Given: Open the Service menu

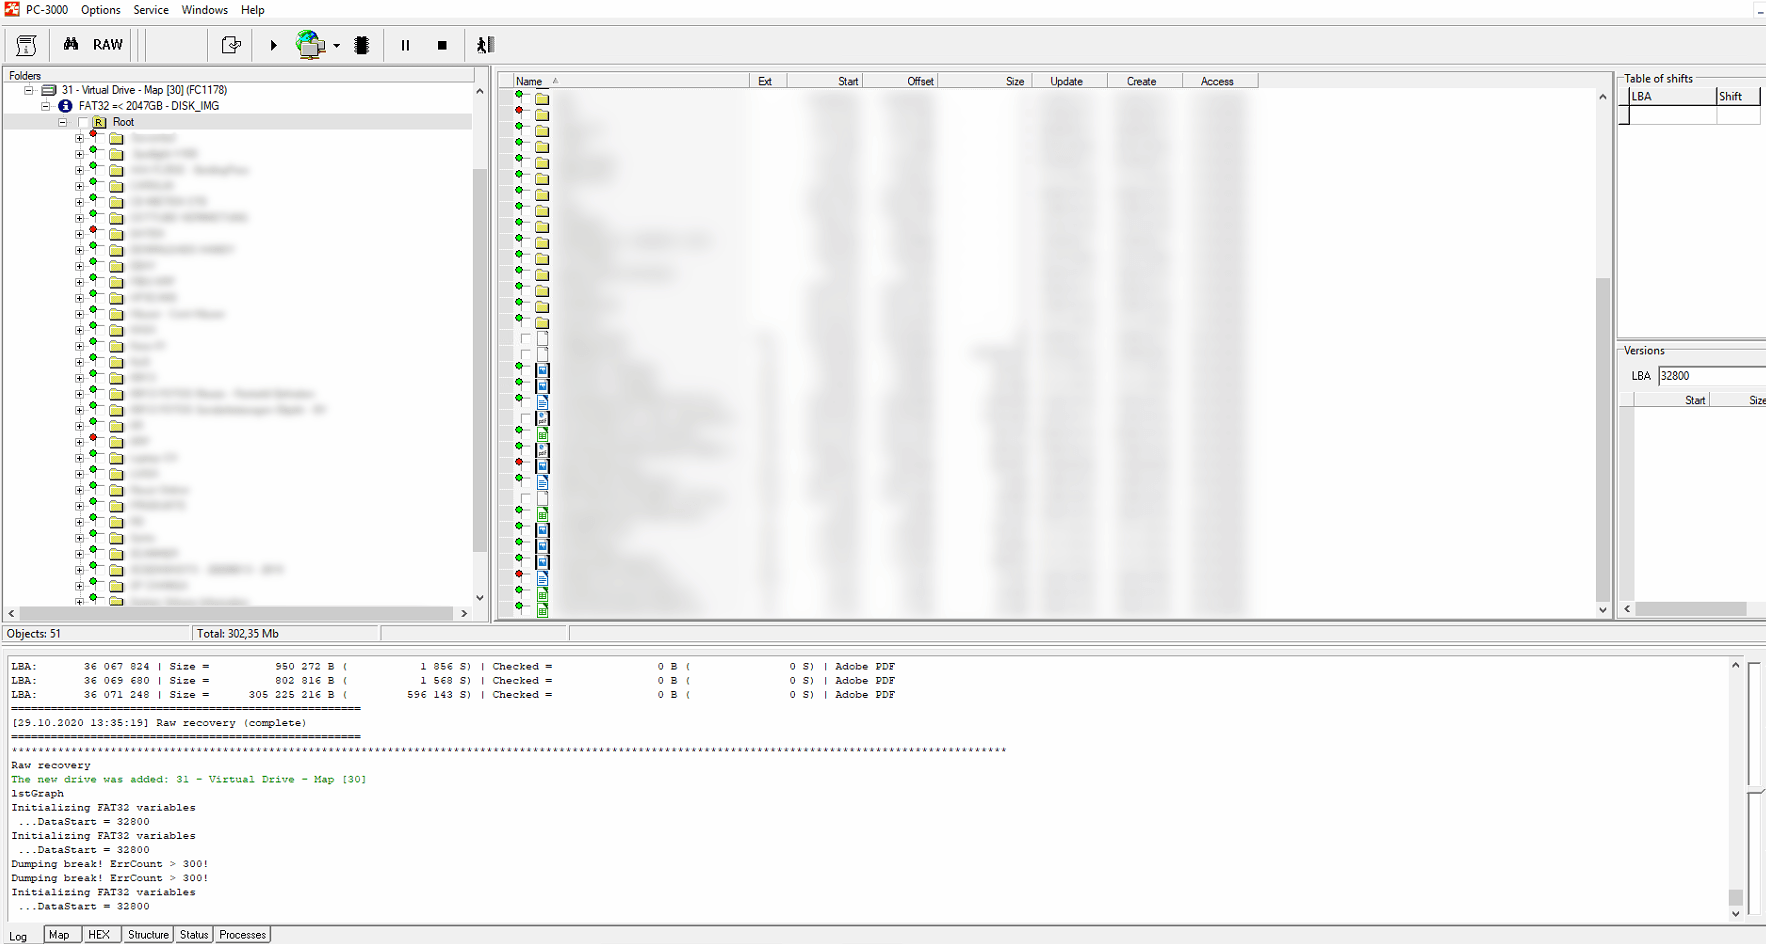Looking at the screenshot, I should [151, 10].
